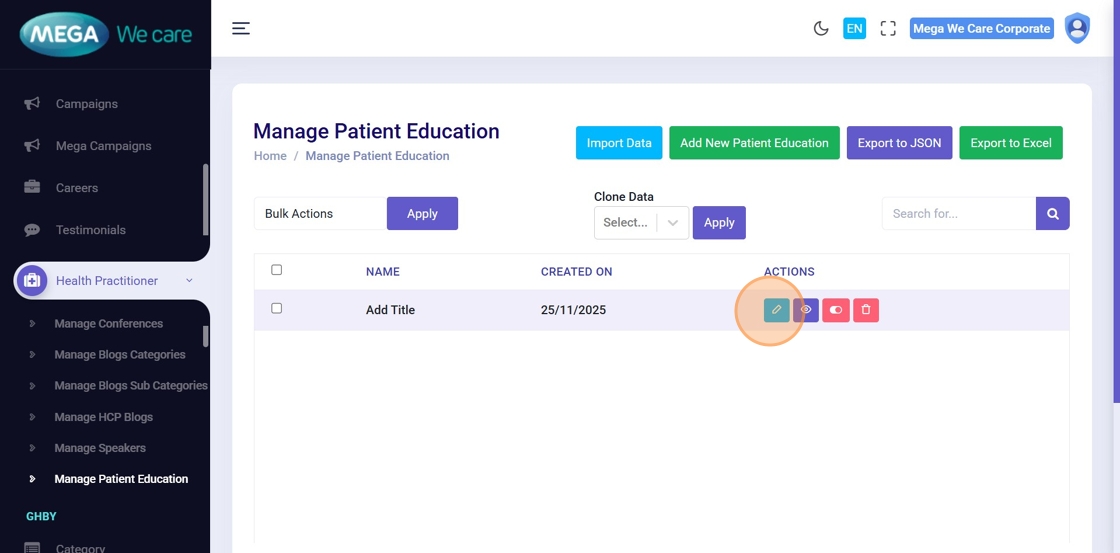
Task: Open the Bulk Actions dropdown
Action: (x=320, y=214)
